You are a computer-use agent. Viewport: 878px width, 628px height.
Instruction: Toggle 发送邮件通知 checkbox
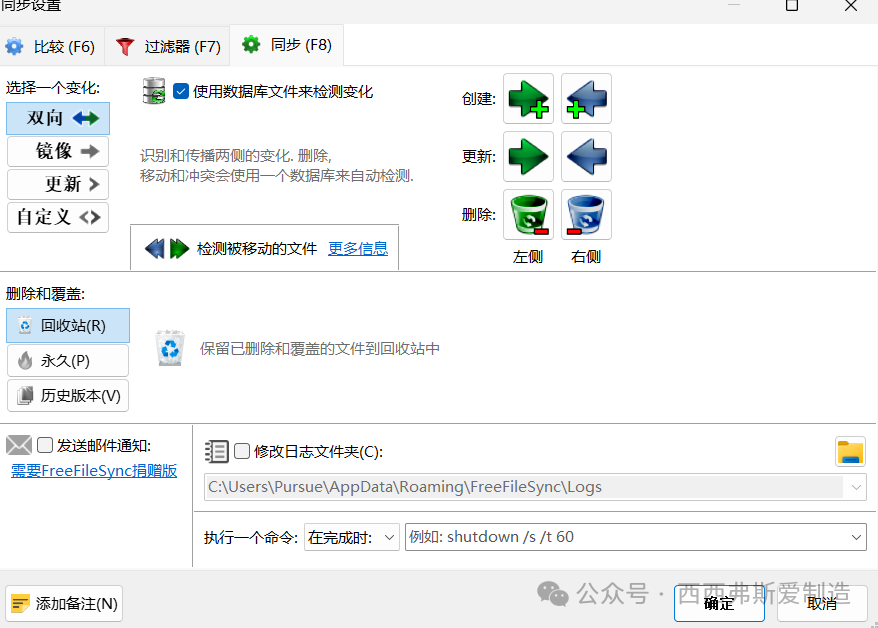tap(45, 446)
